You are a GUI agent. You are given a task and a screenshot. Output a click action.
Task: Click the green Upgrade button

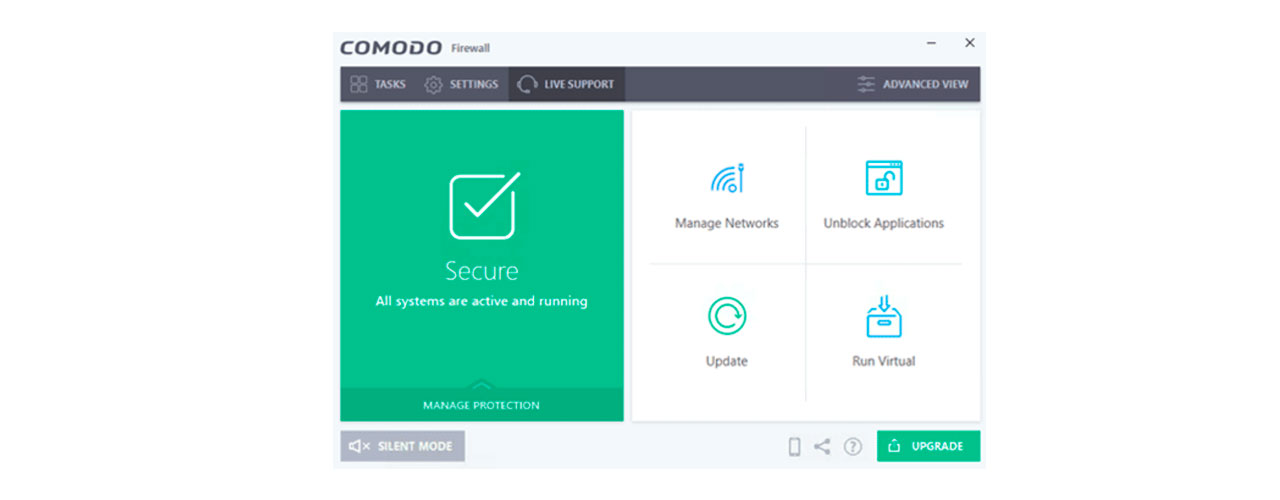(x=928, y=446)
